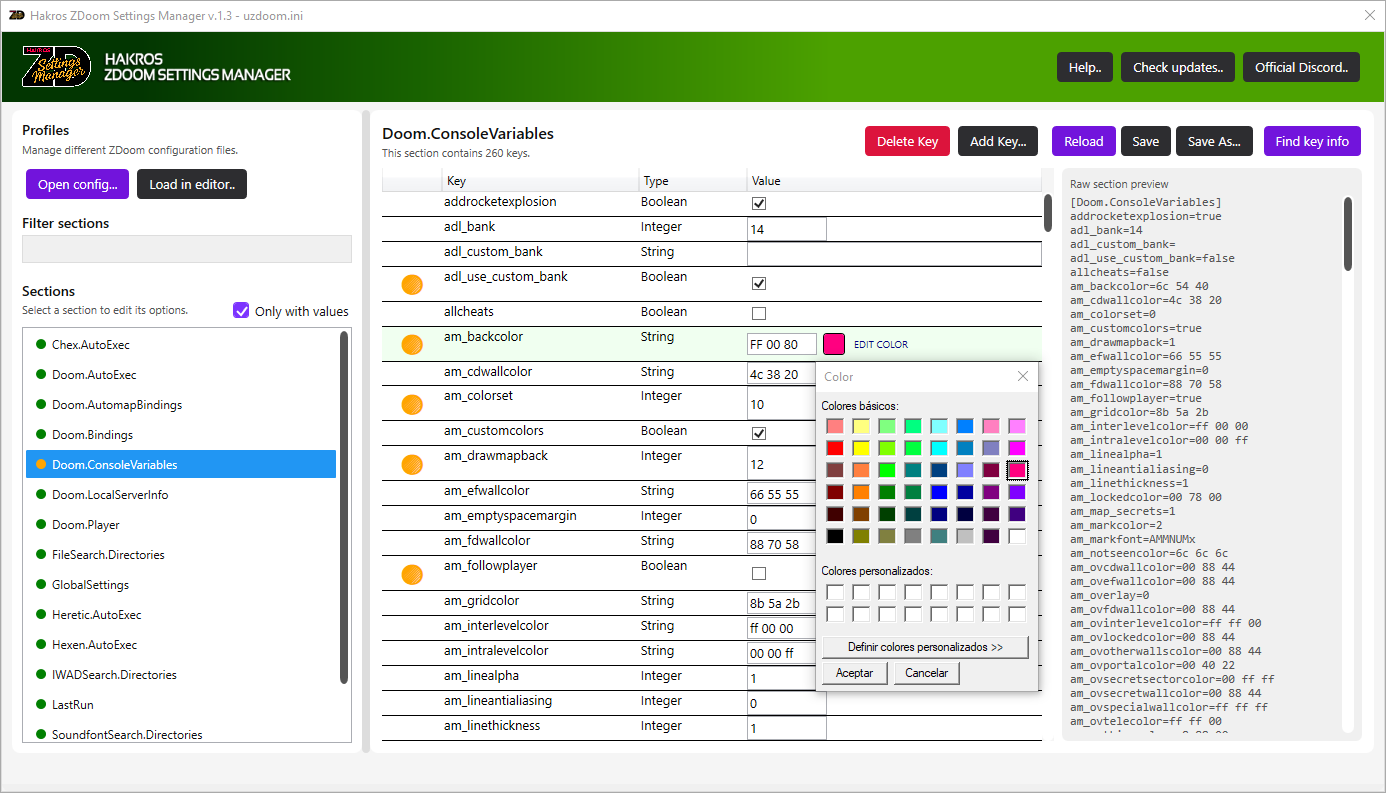Click the ZD app icon in the title bar
The width and height of the screenshot is (1386, 793).
coord(16,15)
